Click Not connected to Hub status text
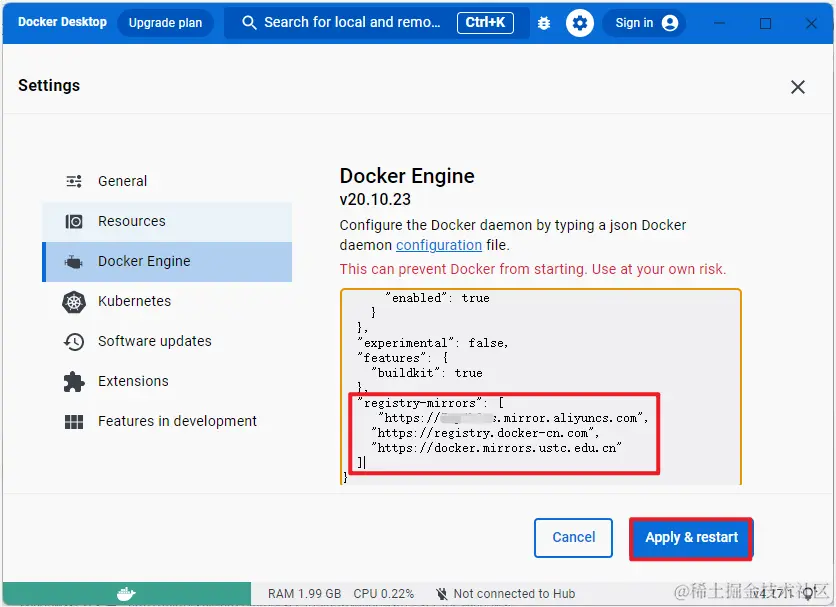The image size is (836, 607). point(514,594)
